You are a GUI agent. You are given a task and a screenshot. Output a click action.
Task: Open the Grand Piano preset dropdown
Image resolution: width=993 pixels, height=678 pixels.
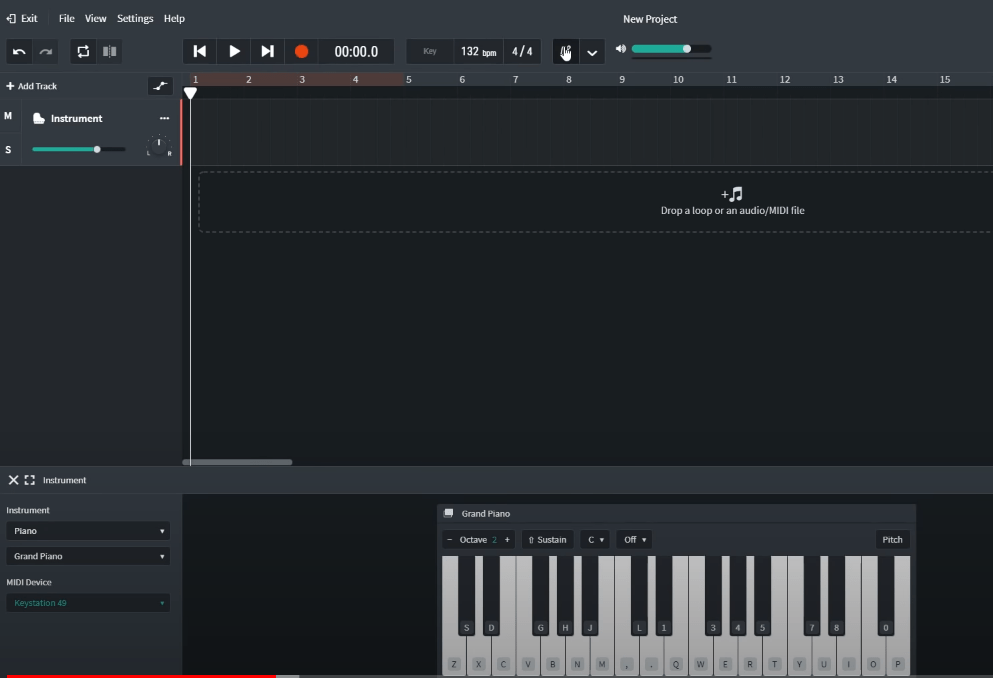point(88,556)
